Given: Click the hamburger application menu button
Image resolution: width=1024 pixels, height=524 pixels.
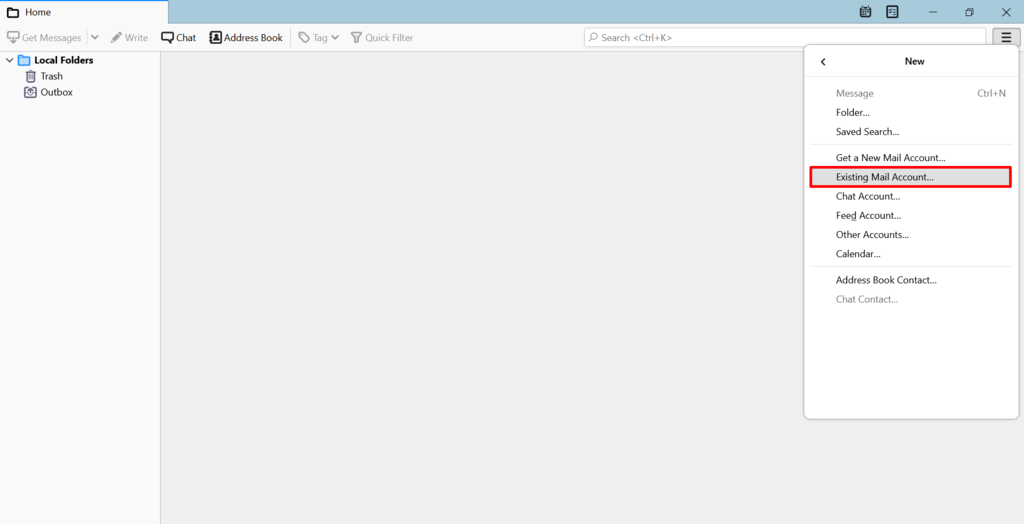Looking at the screenshot, I should (x=1006, y=37).
